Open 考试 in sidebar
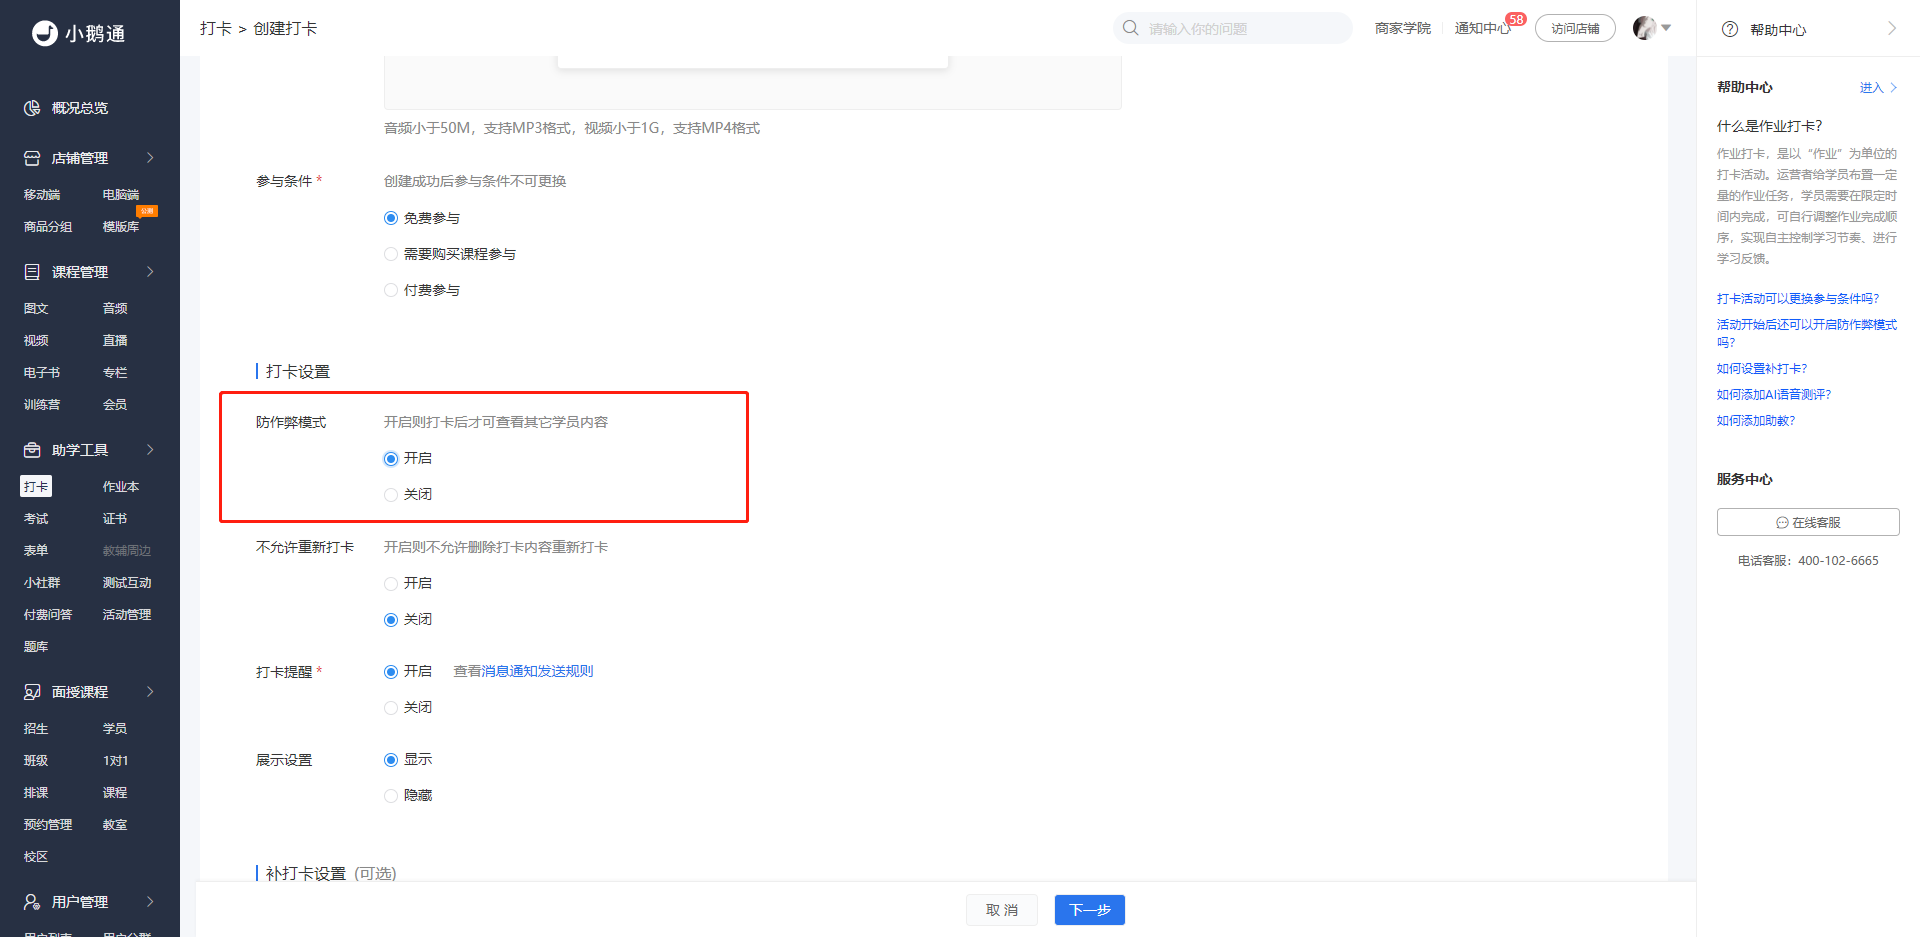The height and width of the screenshot is (937, 1920). click(36, 519)
